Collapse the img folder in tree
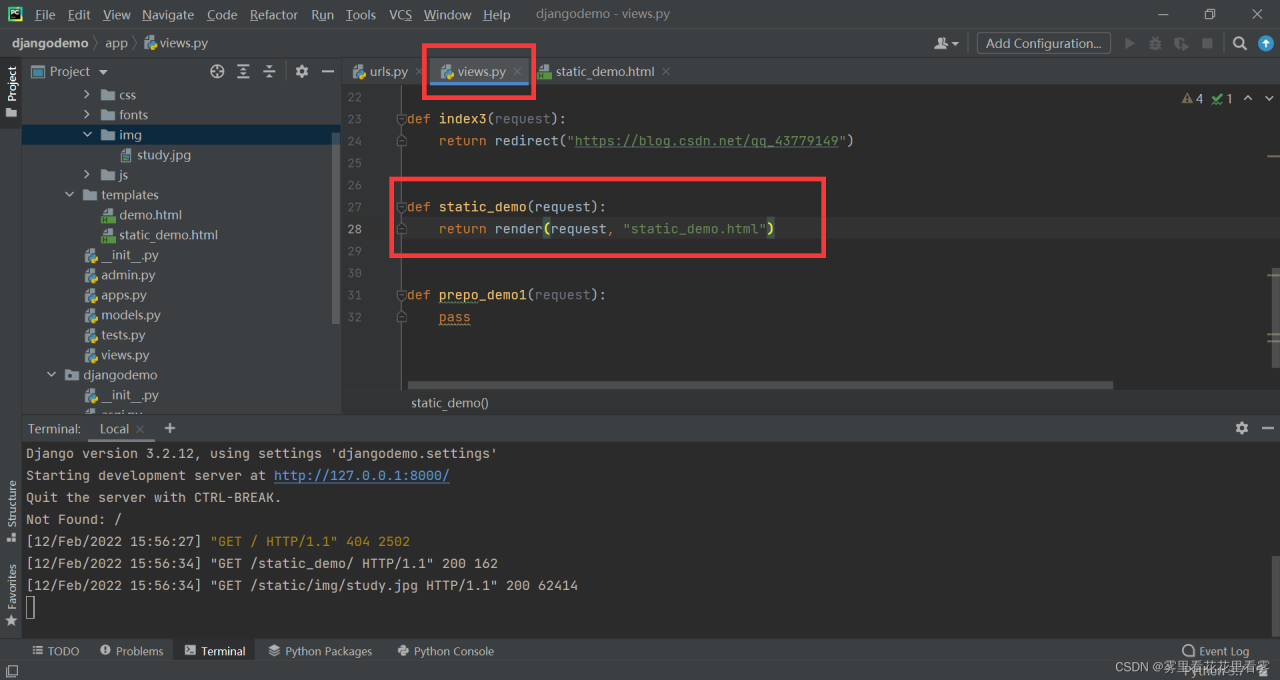1280x680 pixels. tap(87, 135)
